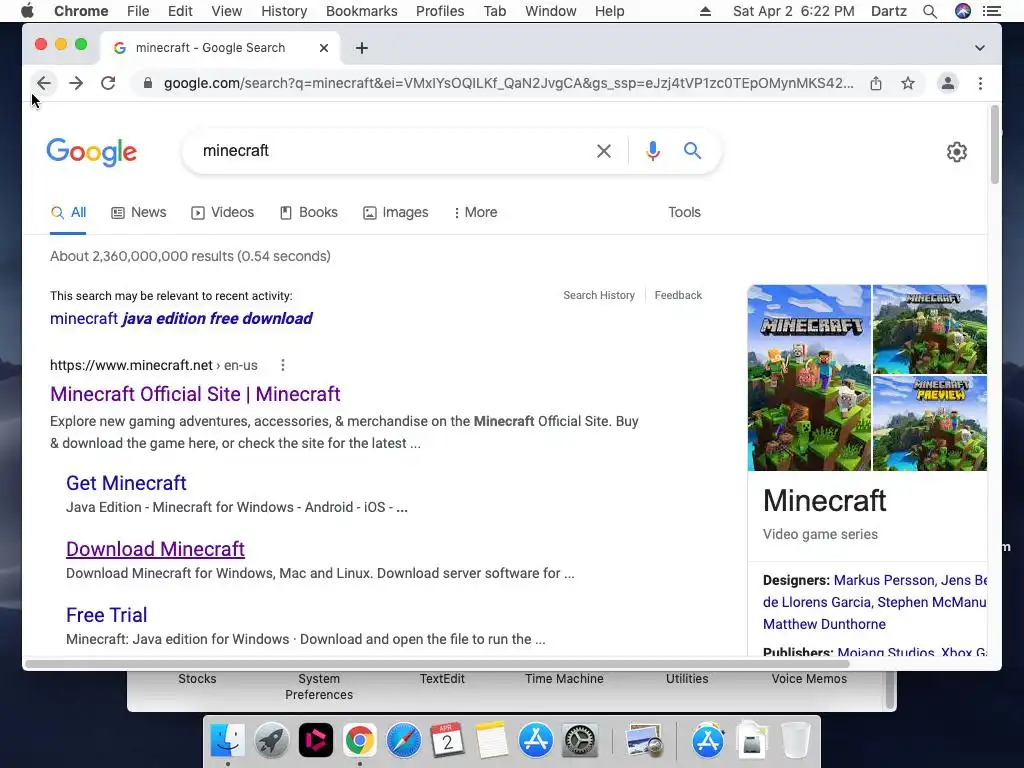This screenshot has width=1024, height=768.
Task: Open Matthew Dunthorne designer link
Action: click(x=824, y=624)
